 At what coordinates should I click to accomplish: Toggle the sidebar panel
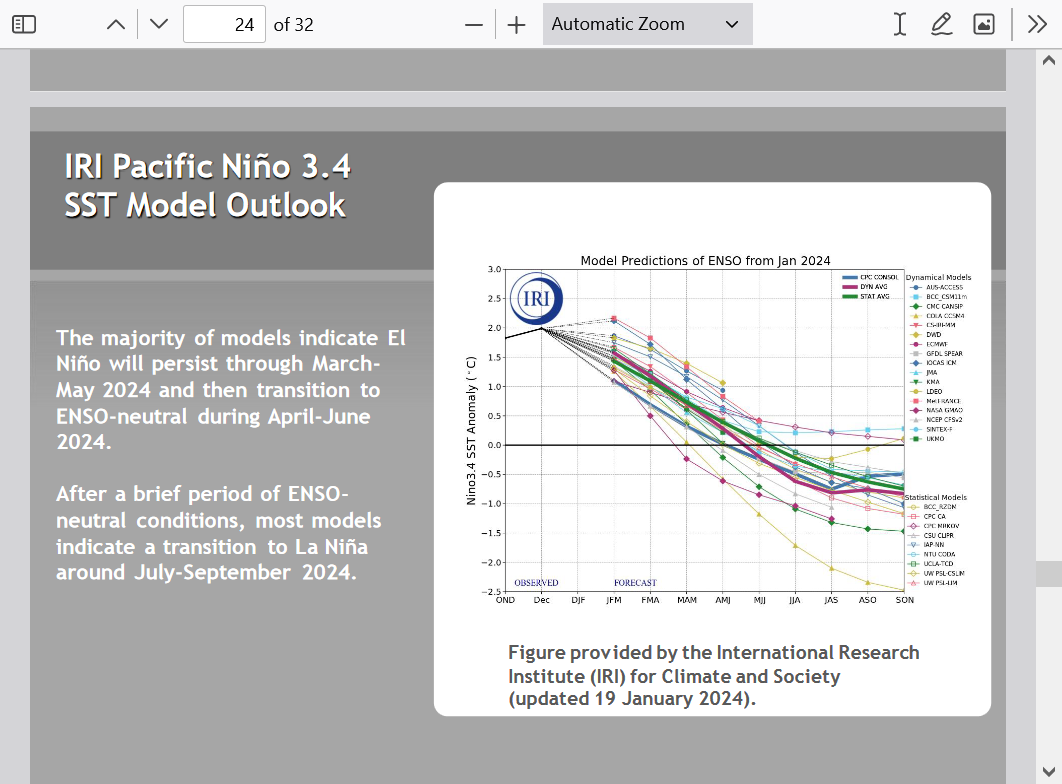coord(24,24)
